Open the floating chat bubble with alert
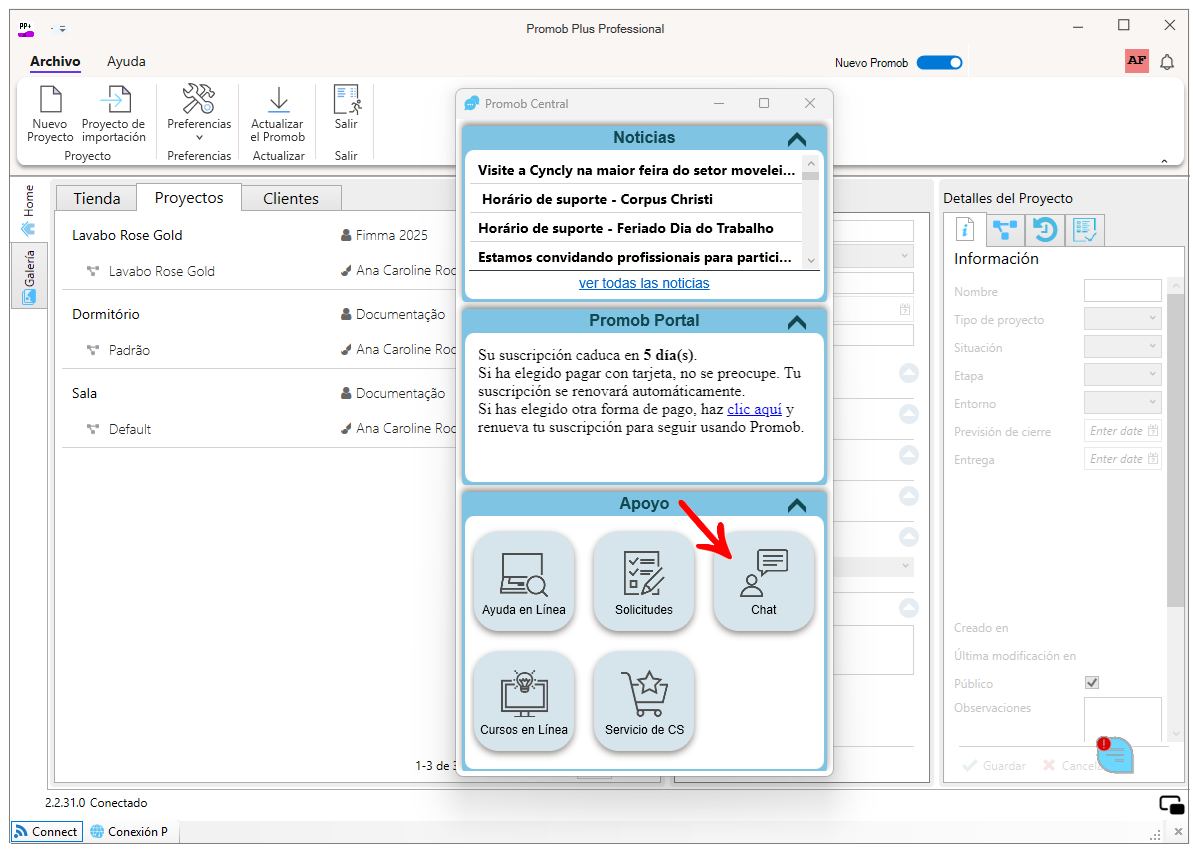Image resolution: width=1193 pixels, height=850 pixels. [1115, 754]
